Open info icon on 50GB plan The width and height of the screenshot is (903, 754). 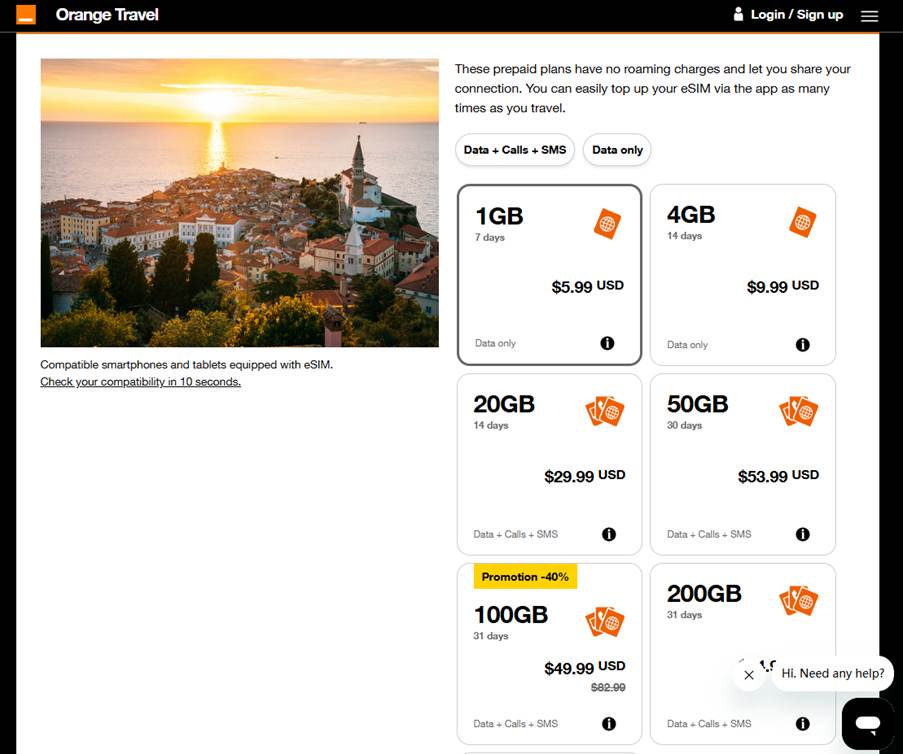click(802, 534)
